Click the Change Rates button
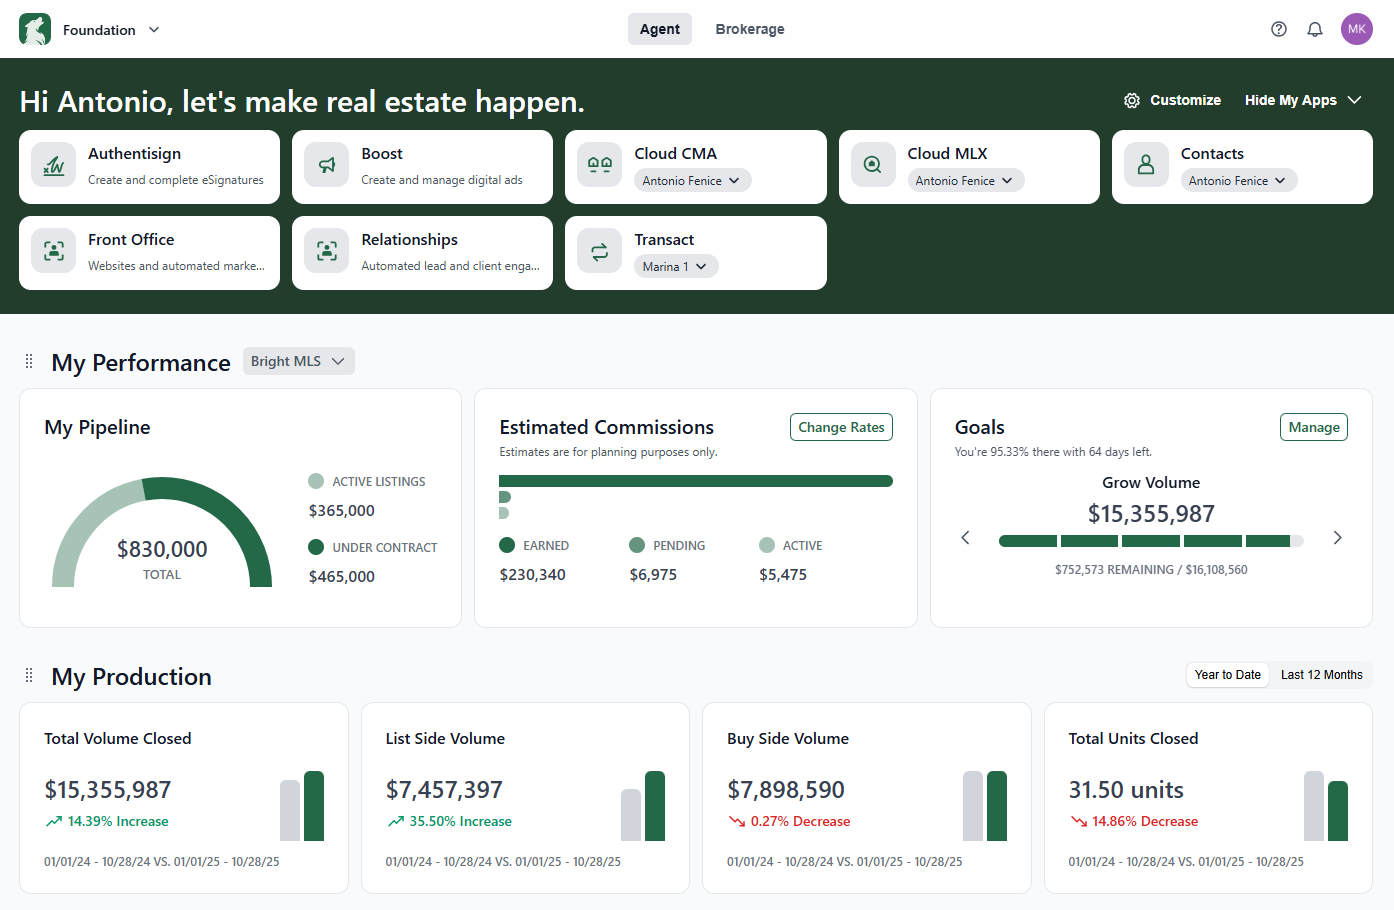This screenshot has height=910, width=1394. tap(841, 427)
